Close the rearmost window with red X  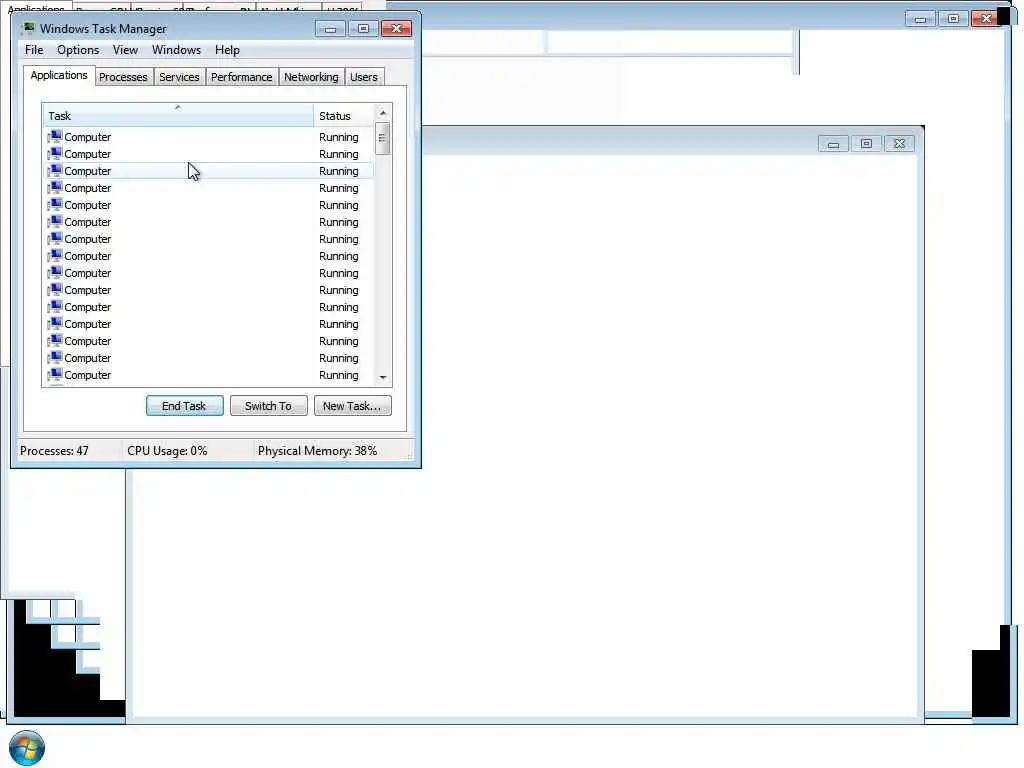click(x=985, y=19)
